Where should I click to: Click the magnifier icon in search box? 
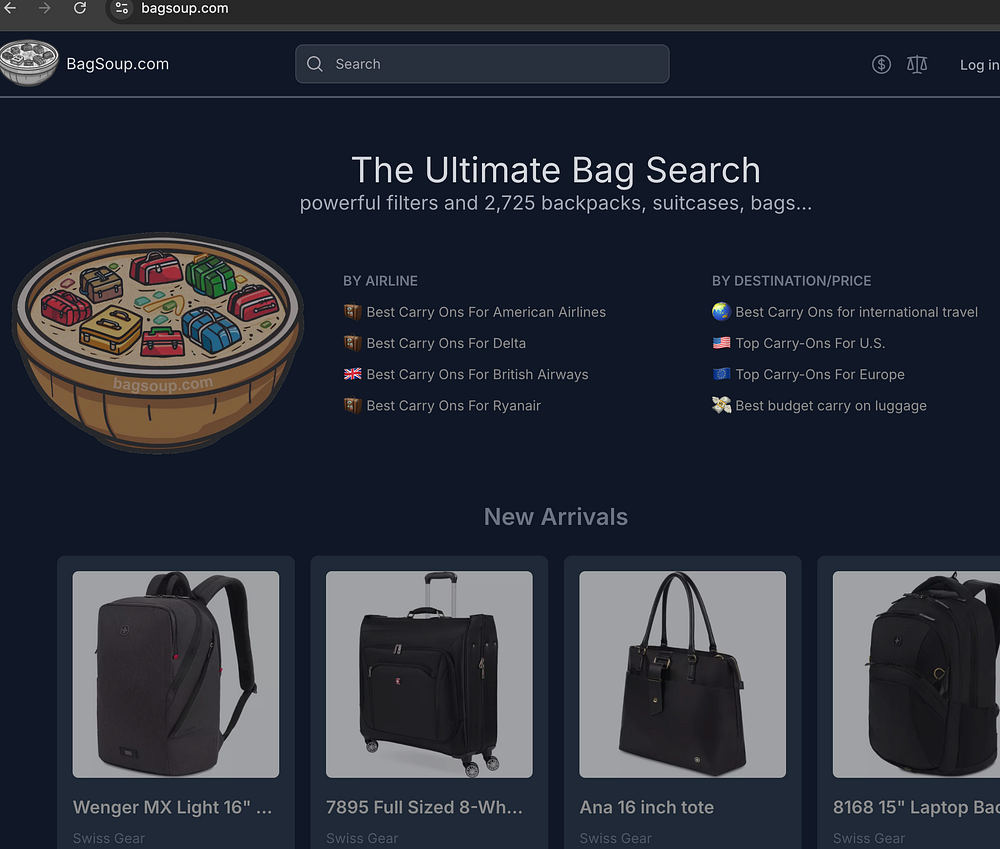(315, 64)
